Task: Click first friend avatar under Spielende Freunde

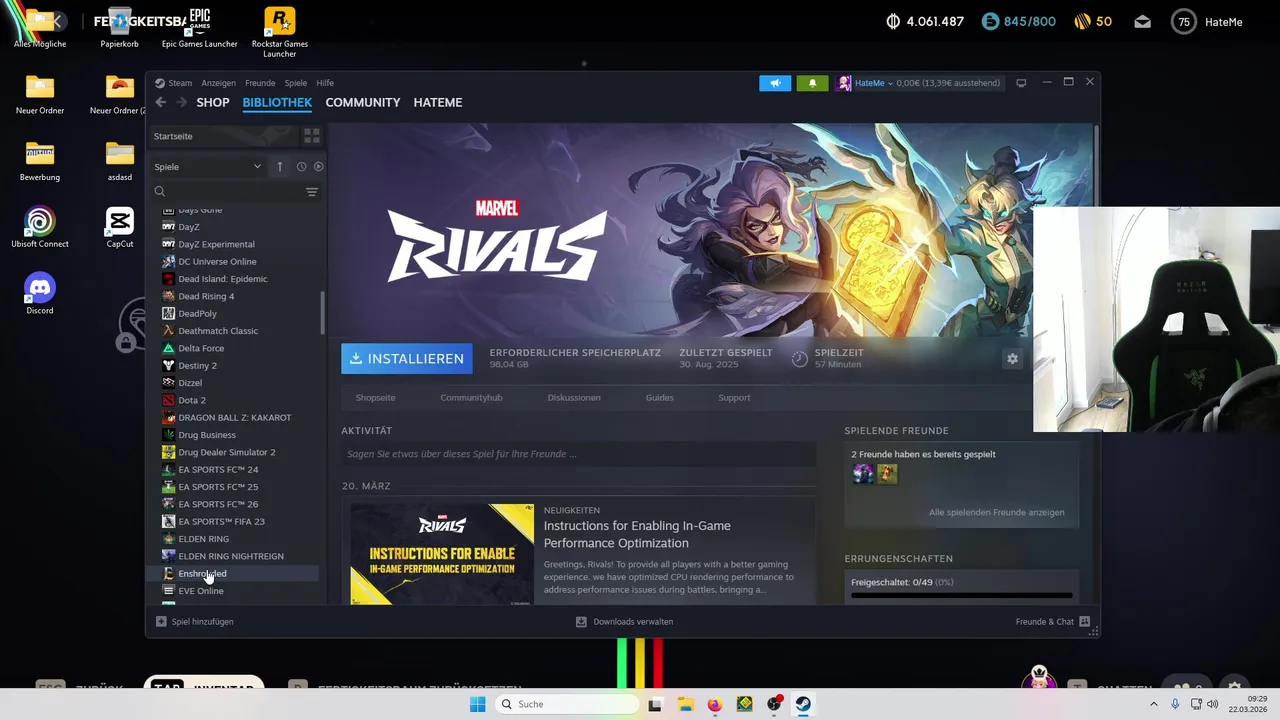Action: (863, 474)
